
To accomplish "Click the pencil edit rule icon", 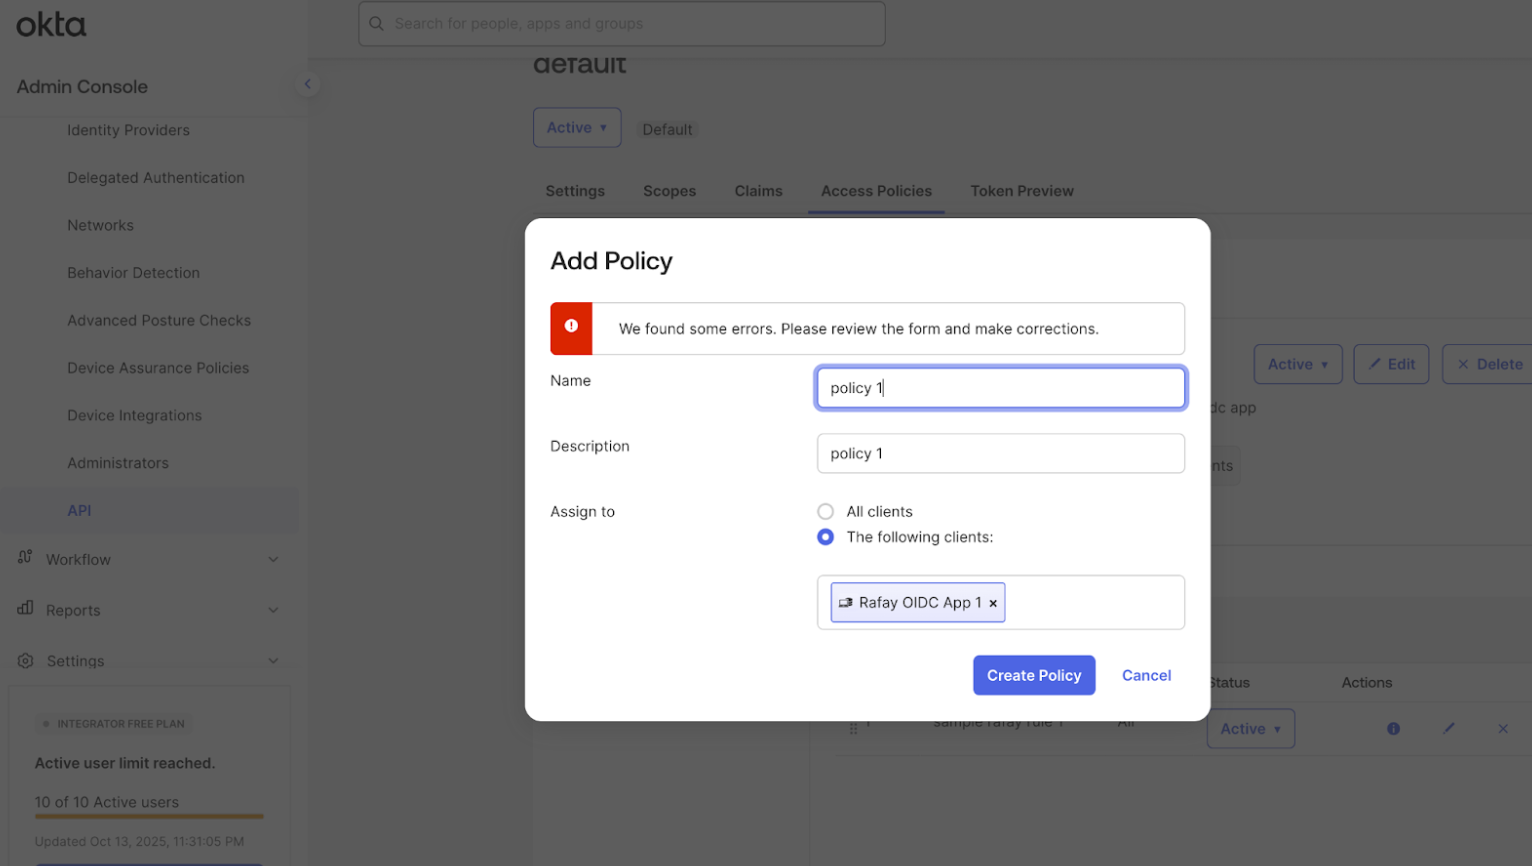I will (1449, 729).
